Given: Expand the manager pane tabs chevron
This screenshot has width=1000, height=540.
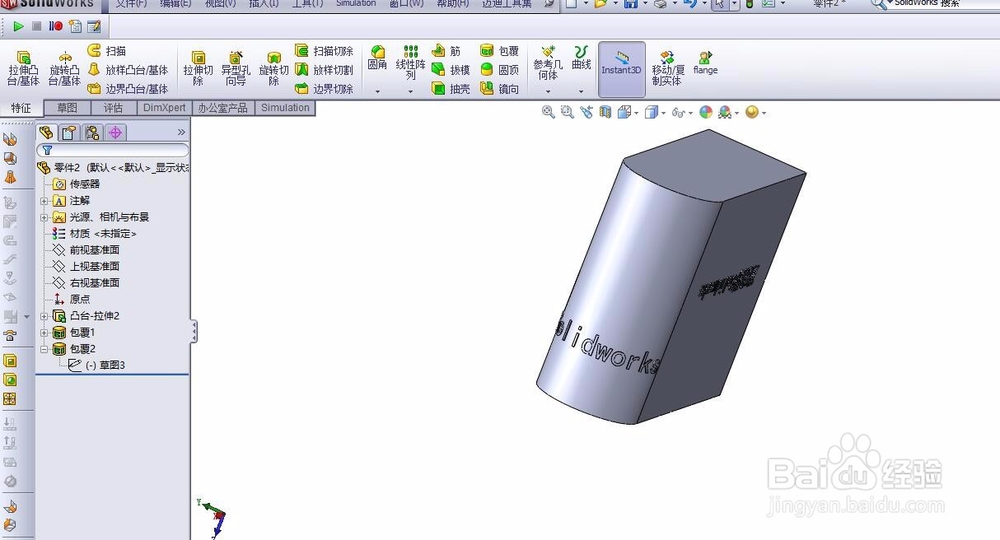Looking at the screenshot, I should [181, 132].
